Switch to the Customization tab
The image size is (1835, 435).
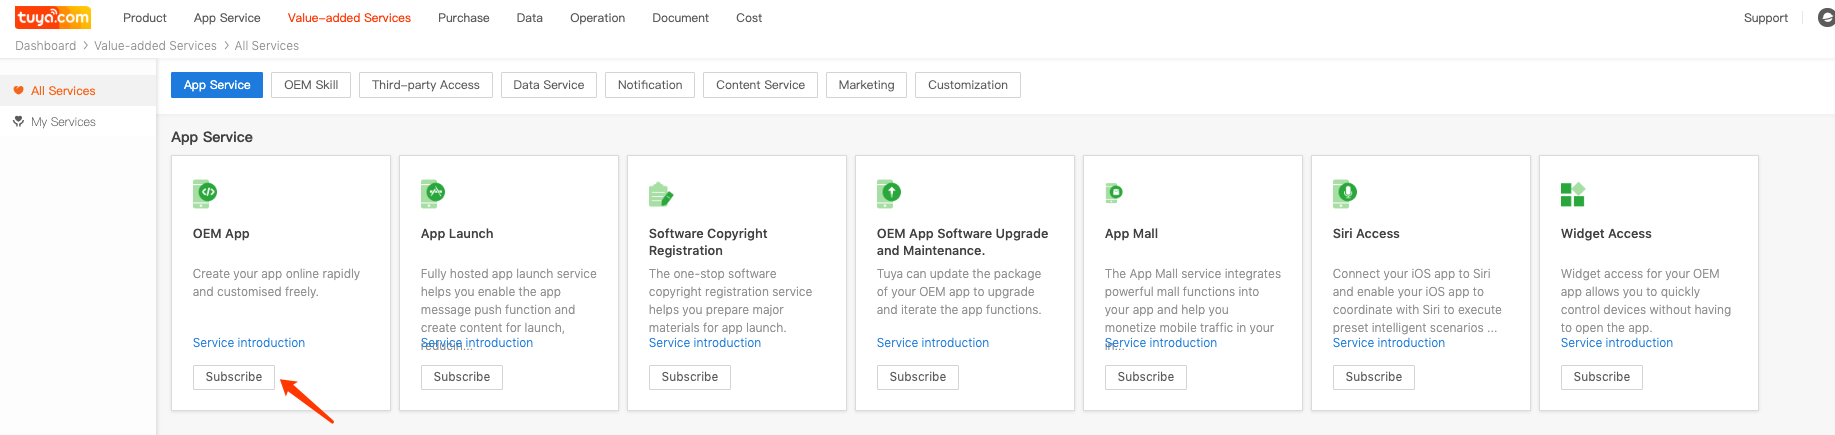(x=968, y=85)
